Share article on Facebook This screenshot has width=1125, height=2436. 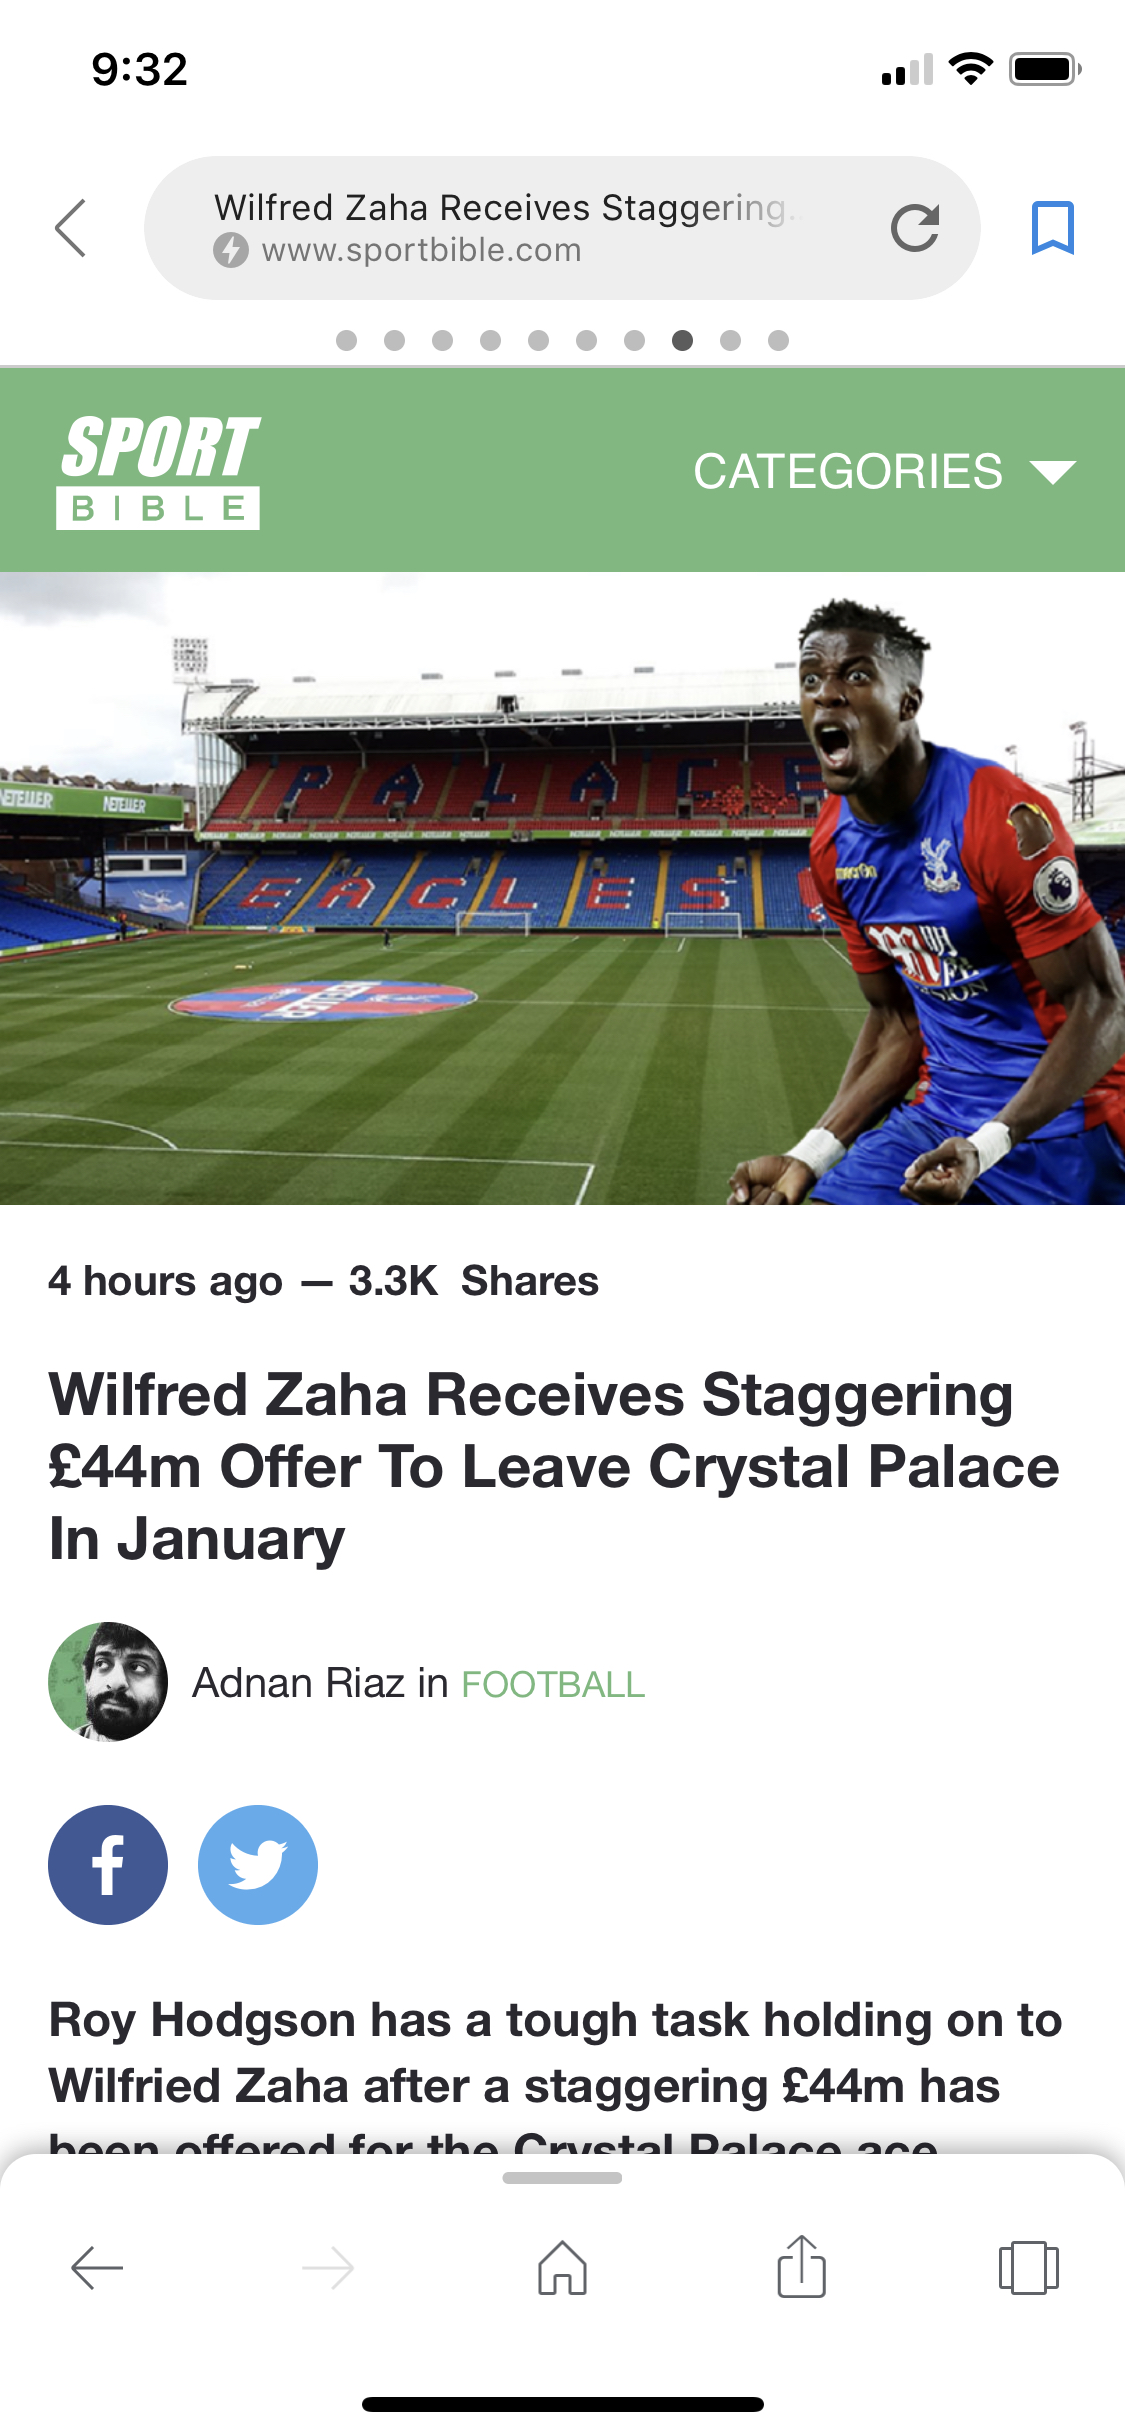pyautogui.click(x=108, y=1864)
